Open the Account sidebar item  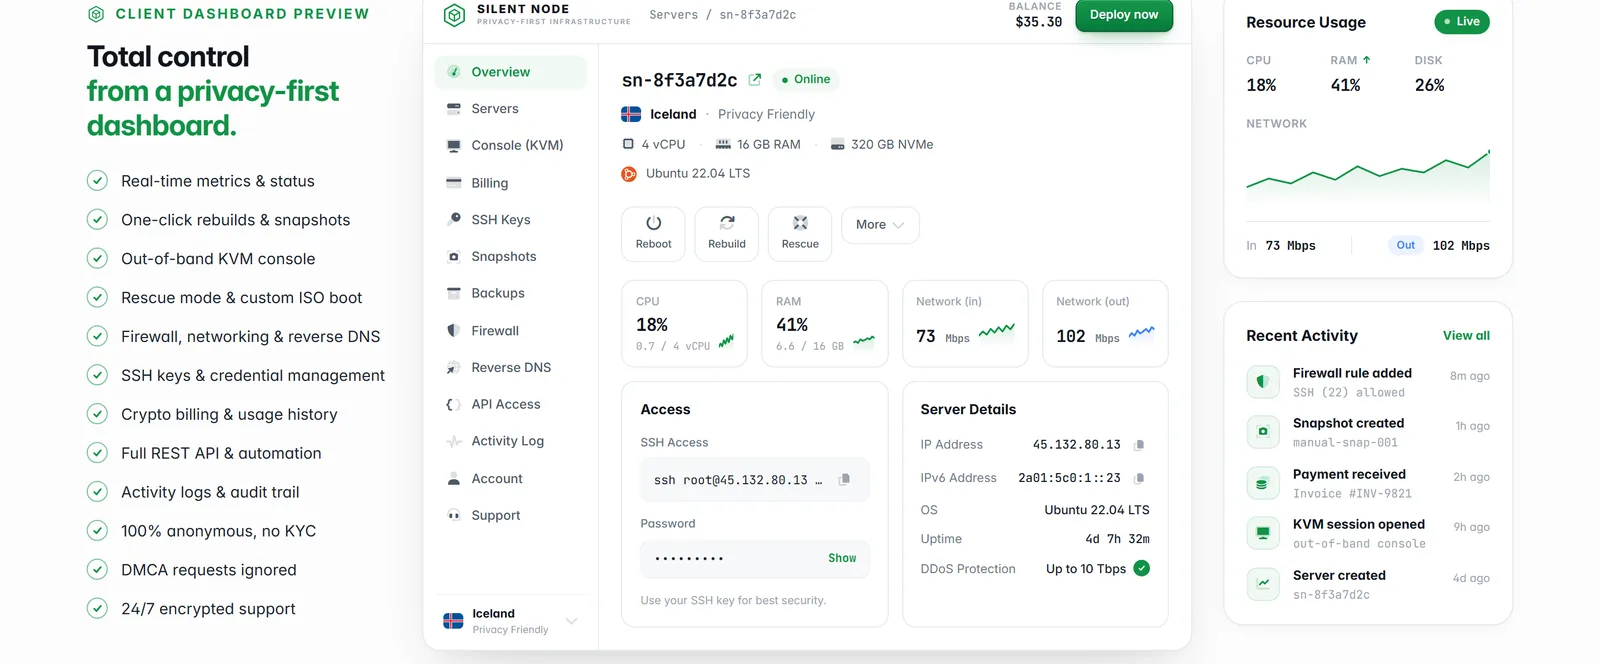point(511,479)
